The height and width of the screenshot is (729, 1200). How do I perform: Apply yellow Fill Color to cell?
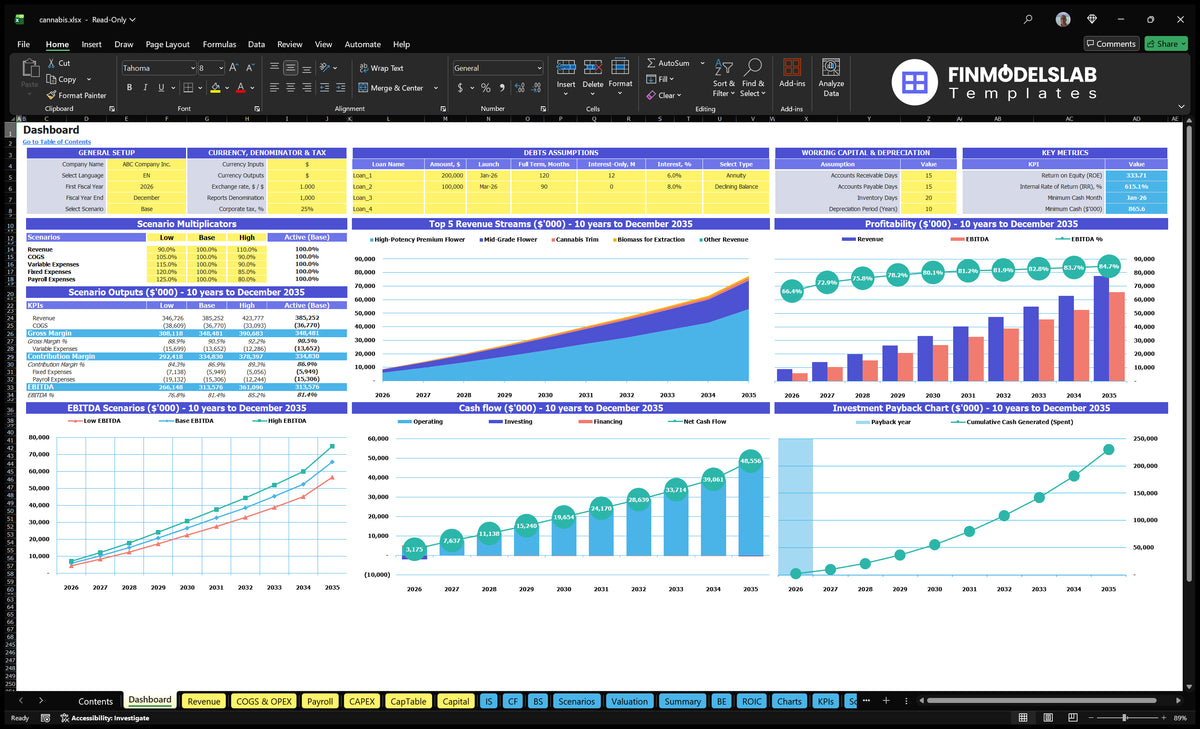215,88
